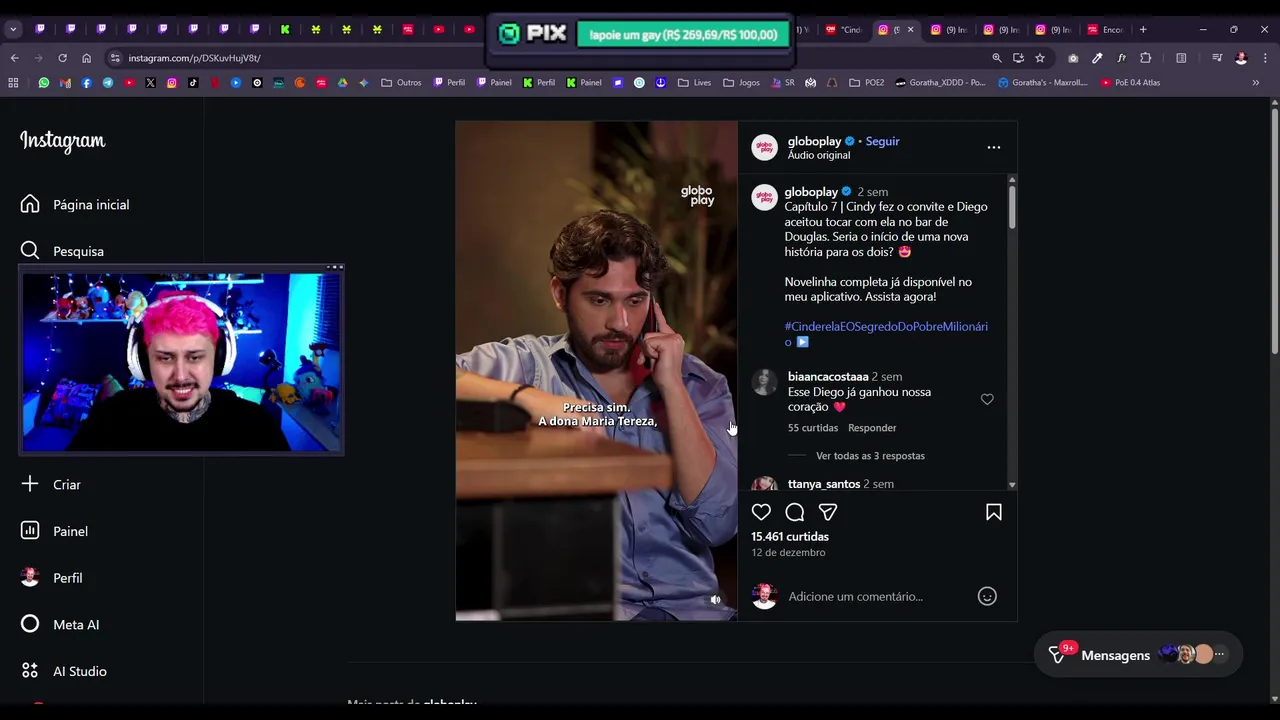This screenshot has width=1280, height=720.
Task: Open the Jogos bookmarks folder
Action: (741, 83)
